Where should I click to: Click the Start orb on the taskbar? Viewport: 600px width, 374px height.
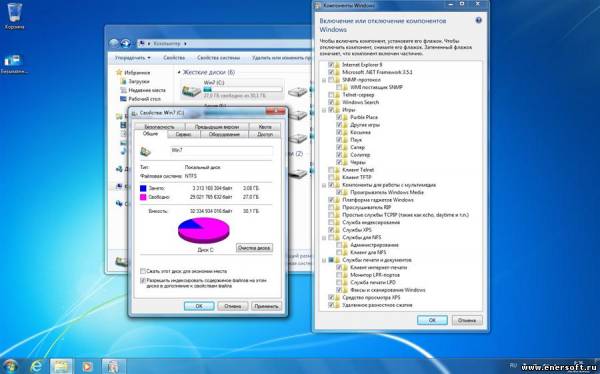point(10,367)
